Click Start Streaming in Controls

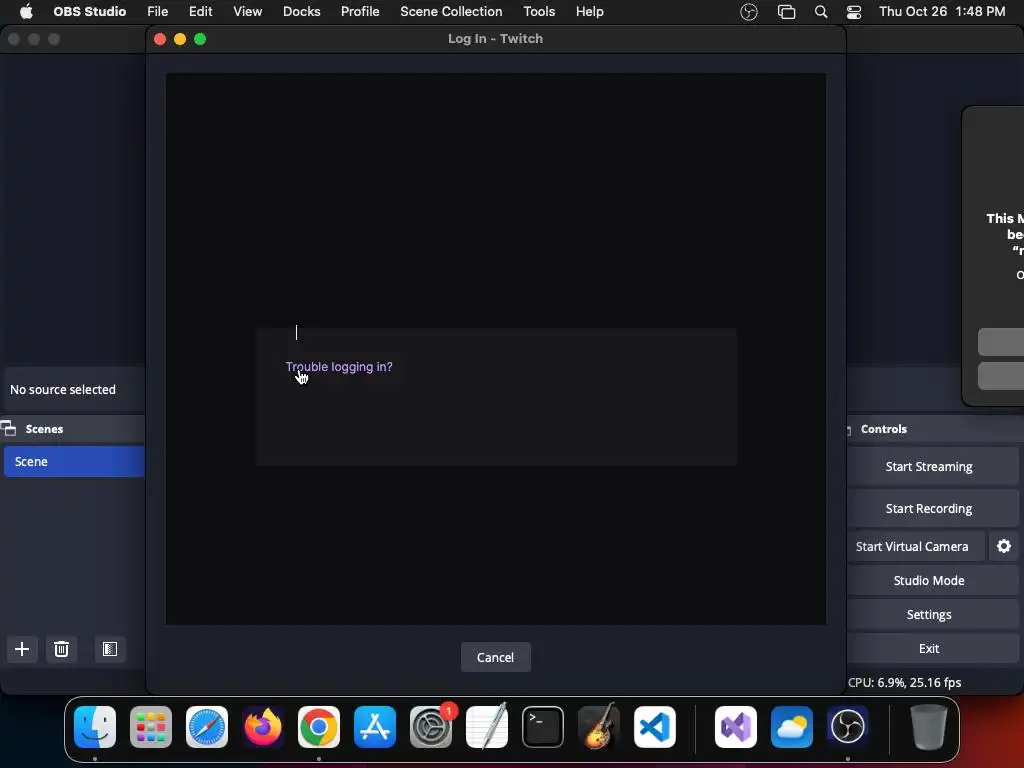tap(929, 466)
